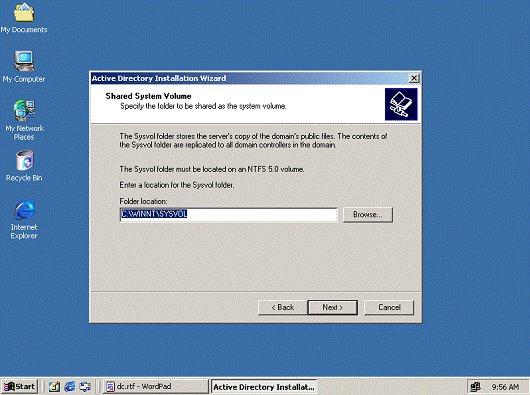Launch Internet Explorer from quick launch

pos(70,386)
